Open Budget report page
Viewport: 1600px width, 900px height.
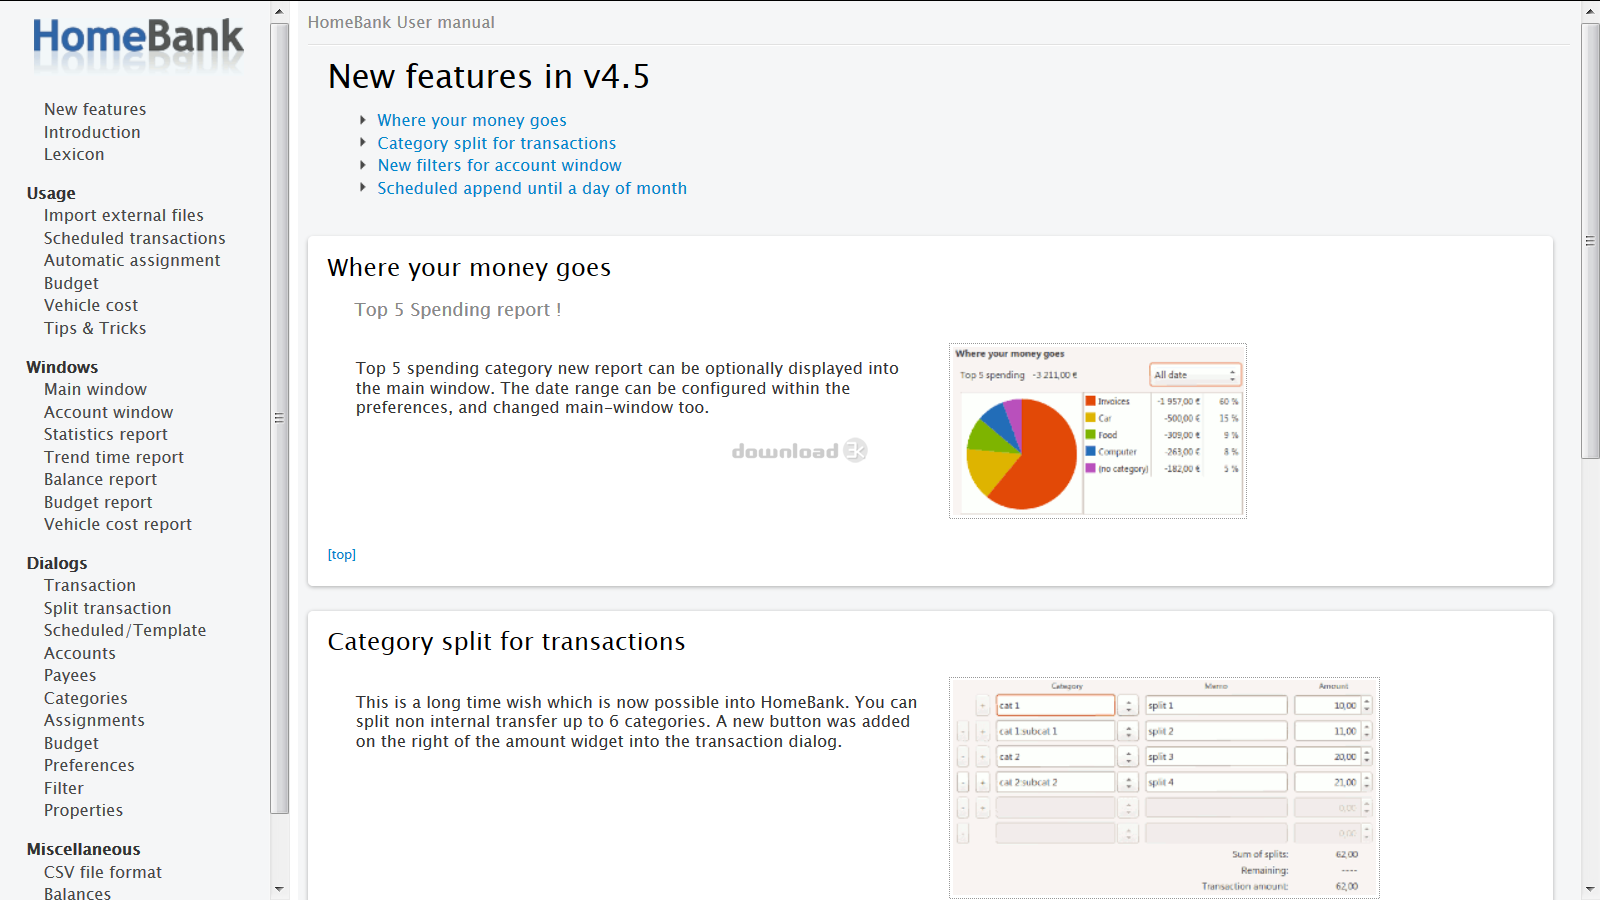(x=98, y=502)
